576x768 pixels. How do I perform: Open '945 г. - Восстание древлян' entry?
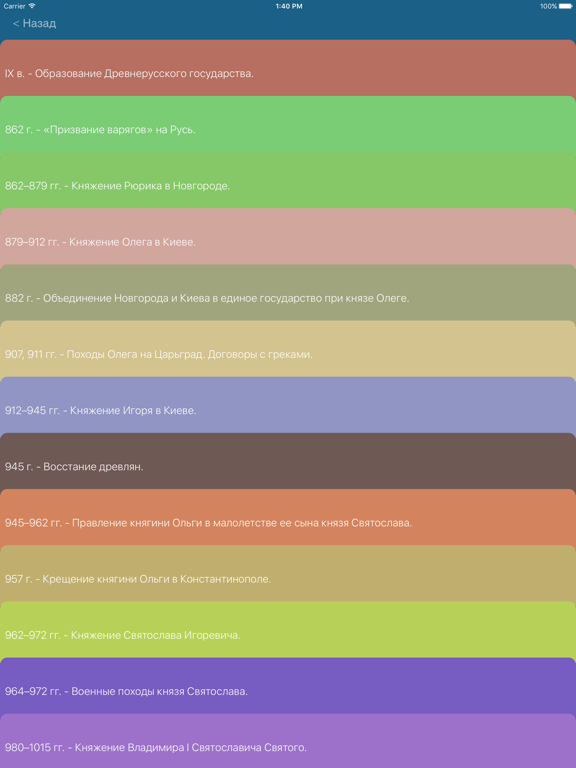288,461
